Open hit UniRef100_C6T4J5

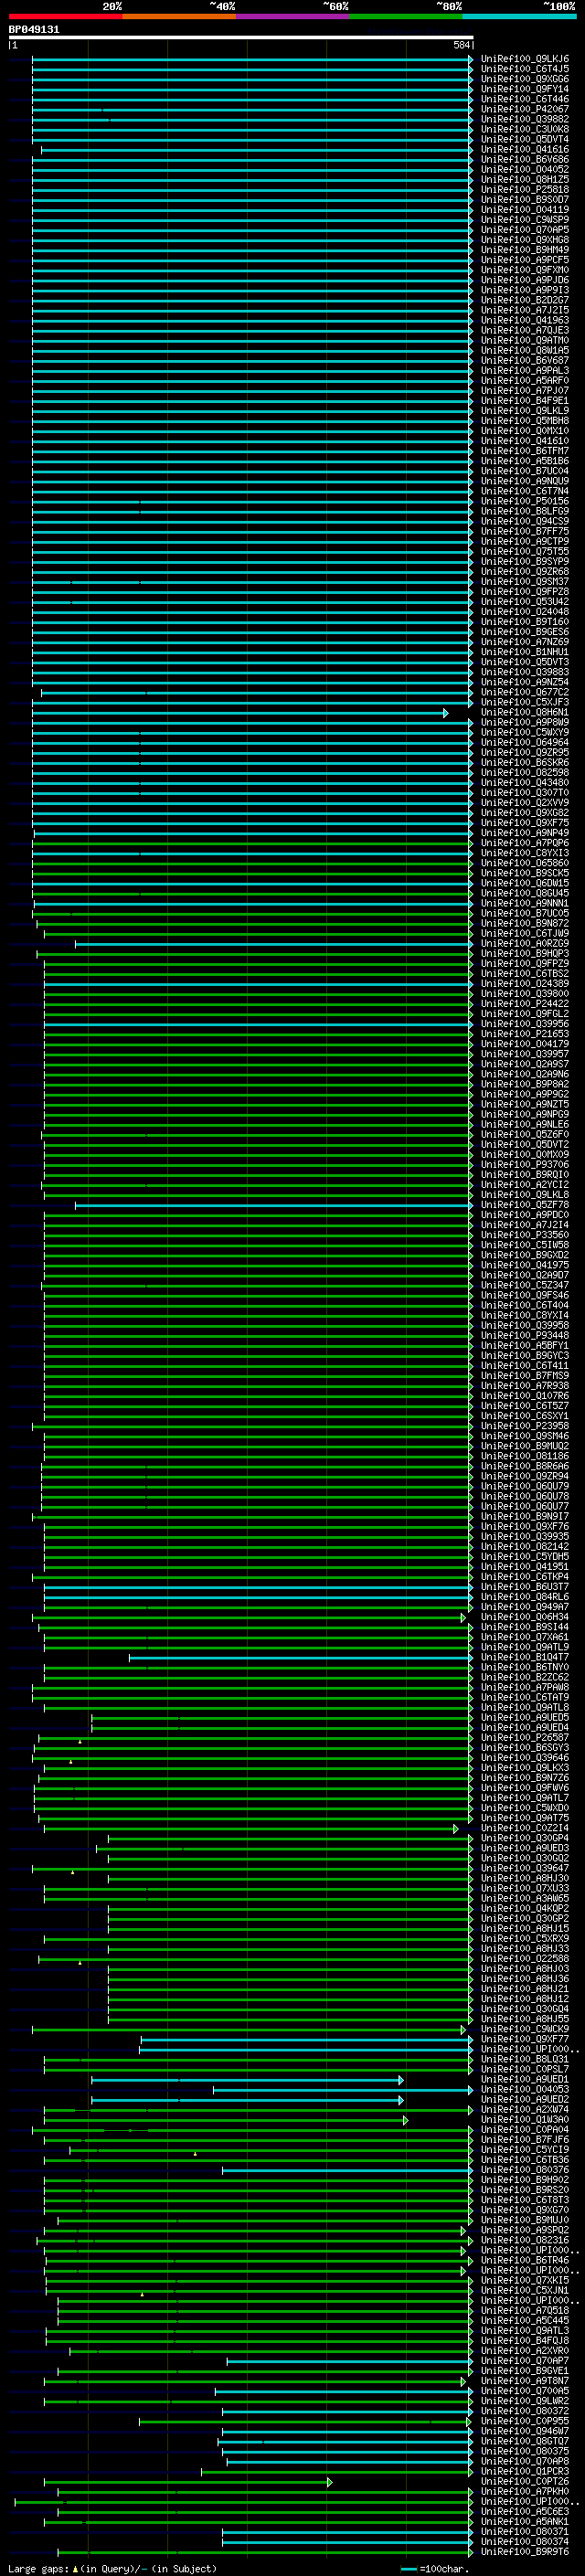pos(524,69)
